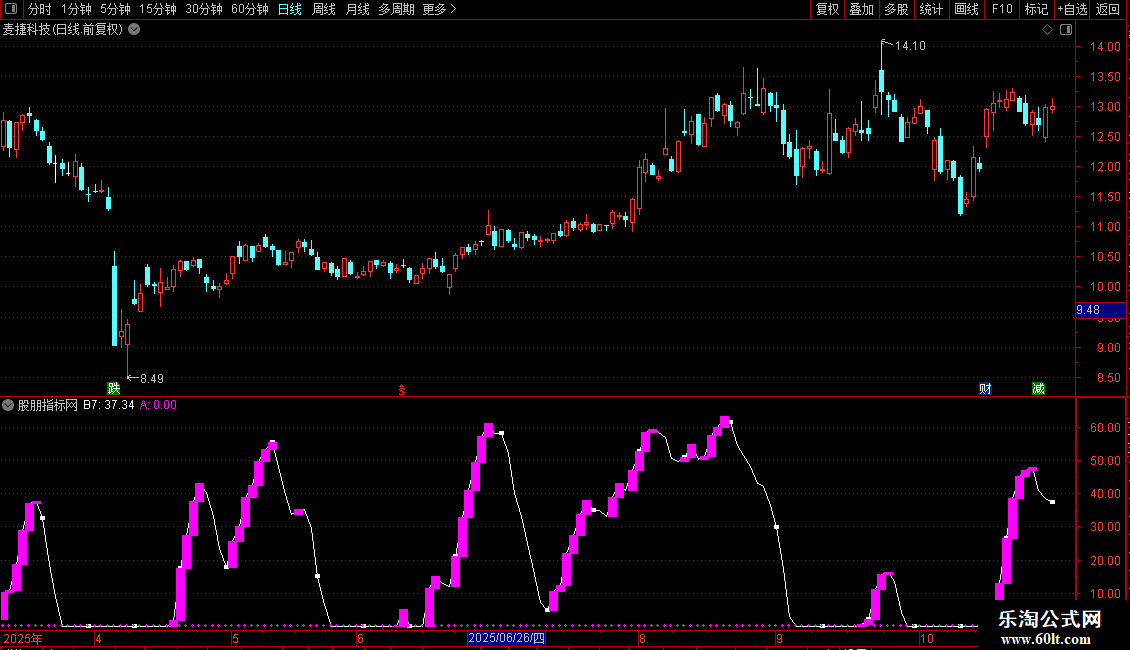1130x650 pixels.
Task: Click the panel layout icon at top-left
Action: click(x=11, y=9)
